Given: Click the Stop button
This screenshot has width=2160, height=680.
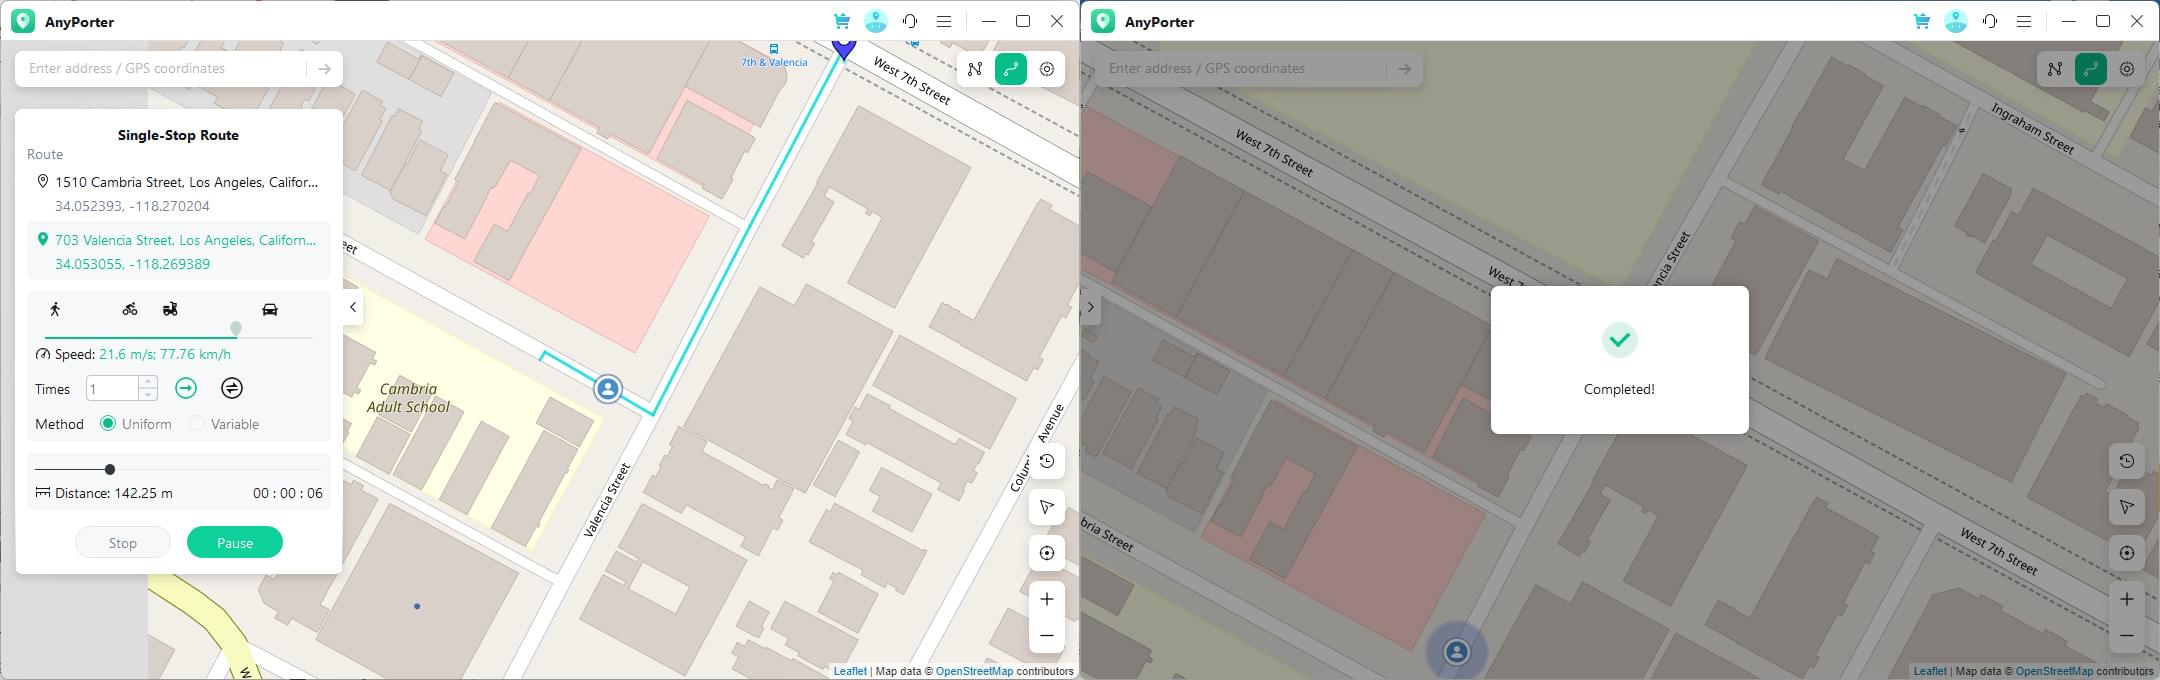Looking at the screenshot, I should click(123, 543).
